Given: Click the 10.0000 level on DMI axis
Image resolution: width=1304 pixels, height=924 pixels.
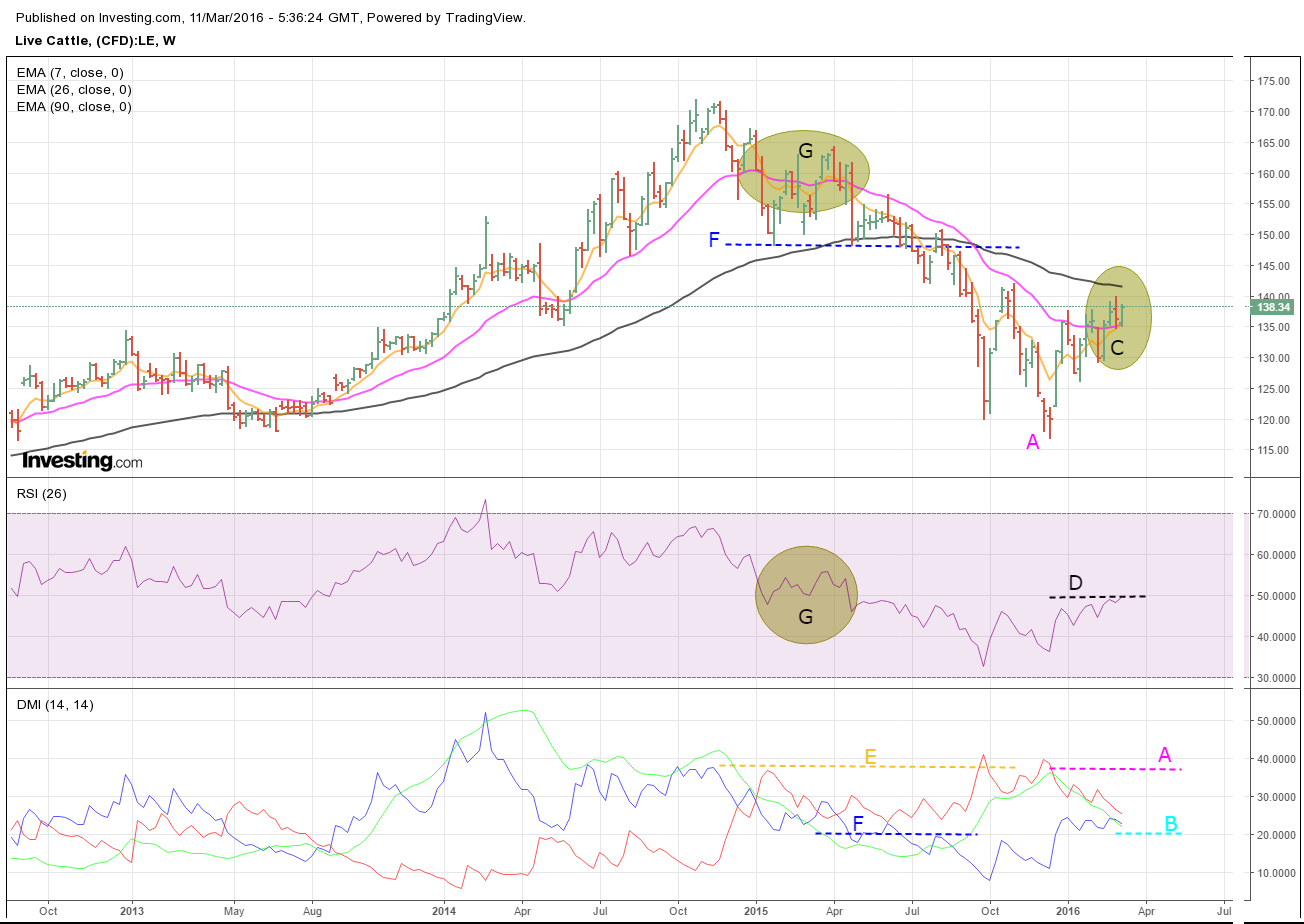Looking at the screenshot, I should (x=1277, y=873).
